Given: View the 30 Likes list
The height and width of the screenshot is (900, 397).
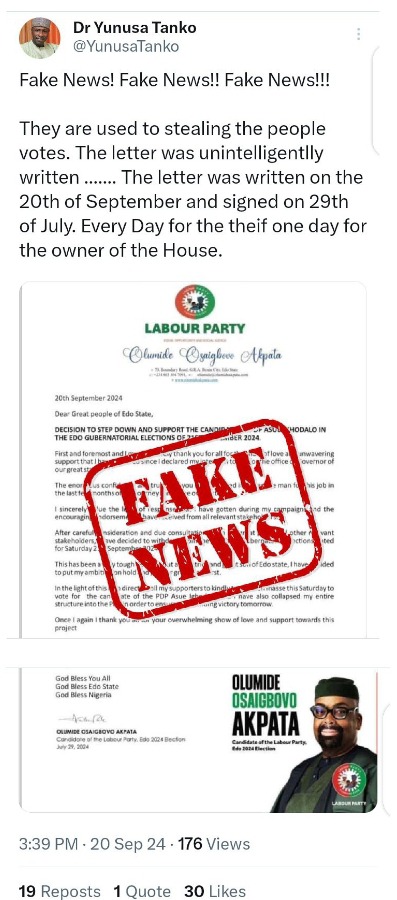Looking at the screenshot, I should 215,891.
